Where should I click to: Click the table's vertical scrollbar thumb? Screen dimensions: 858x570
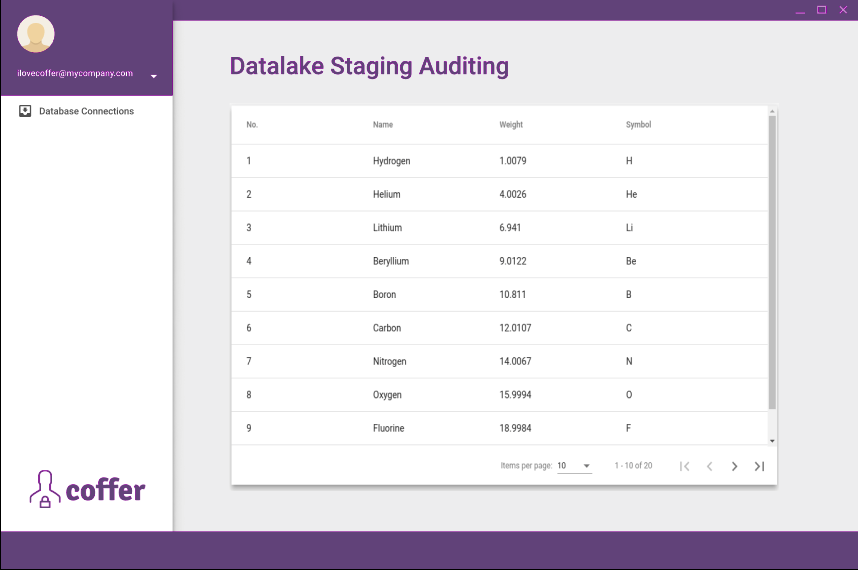[772, 263]
